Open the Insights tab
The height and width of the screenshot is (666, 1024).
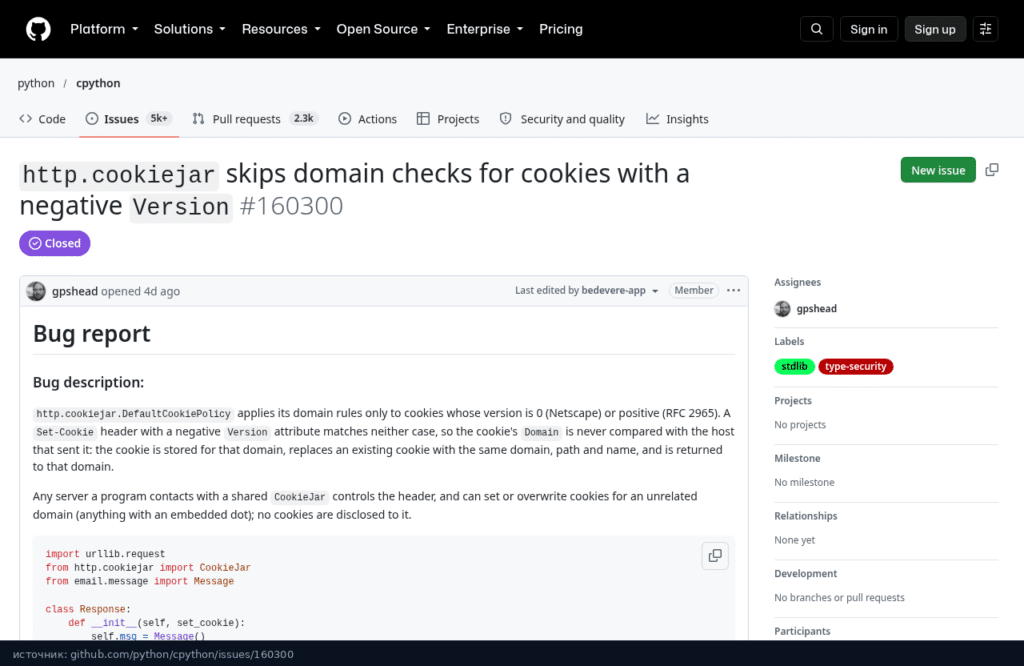coord(677,119)
